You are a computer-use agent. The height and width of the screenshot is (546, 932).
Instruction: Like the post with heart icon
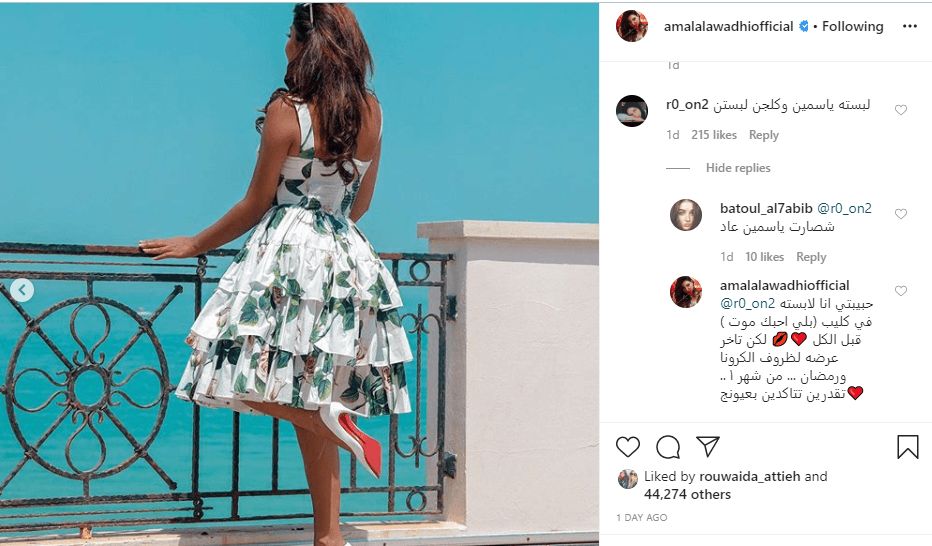628,446
